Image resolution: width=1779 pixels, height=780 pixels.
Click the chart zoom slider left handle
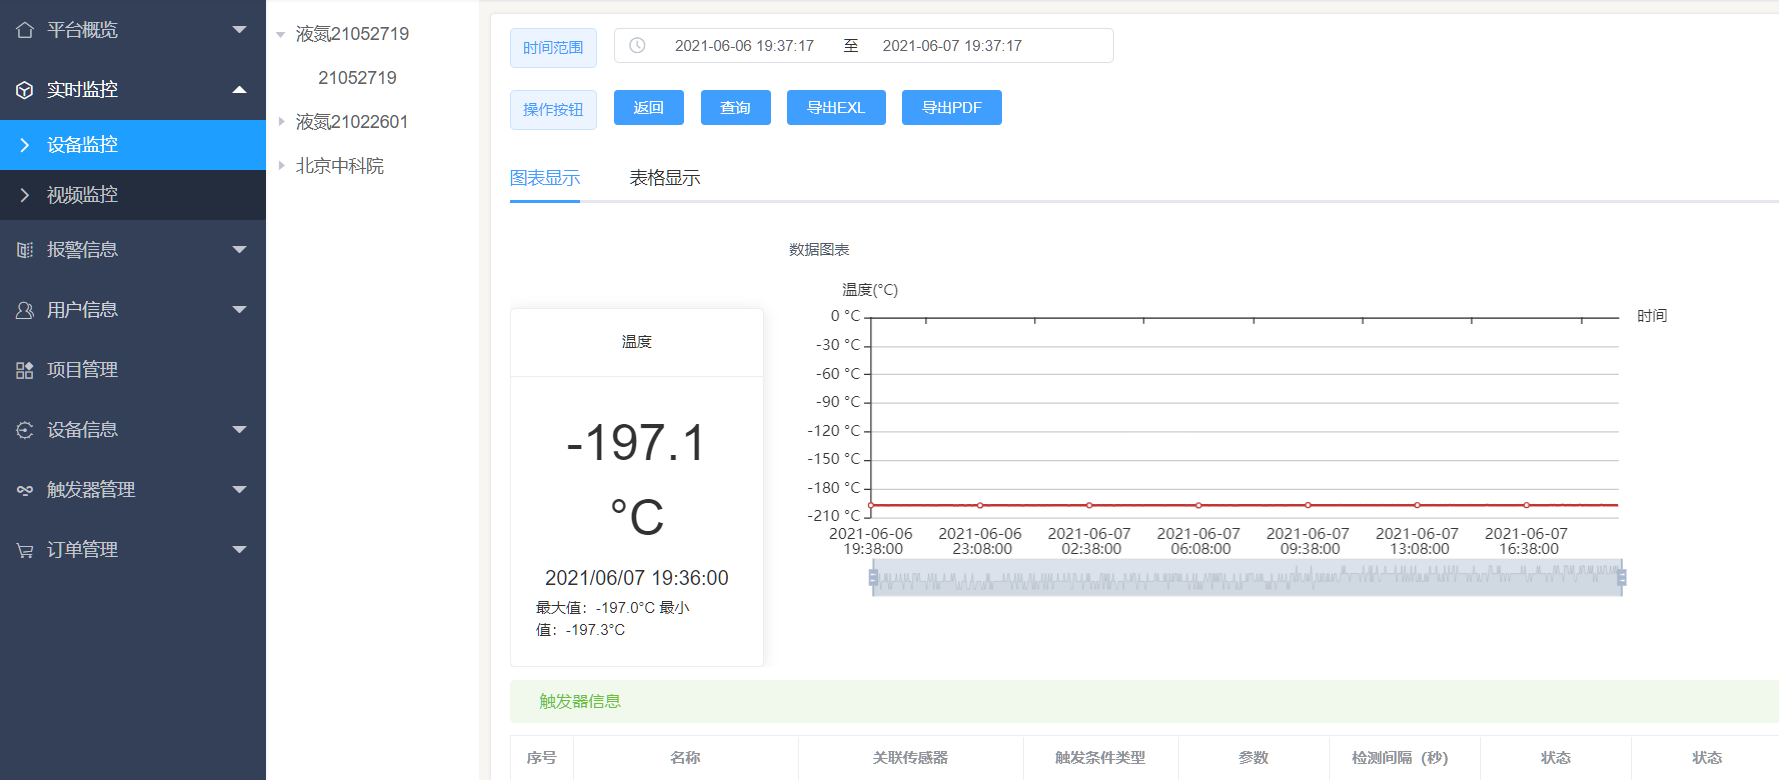click(873, 577)
